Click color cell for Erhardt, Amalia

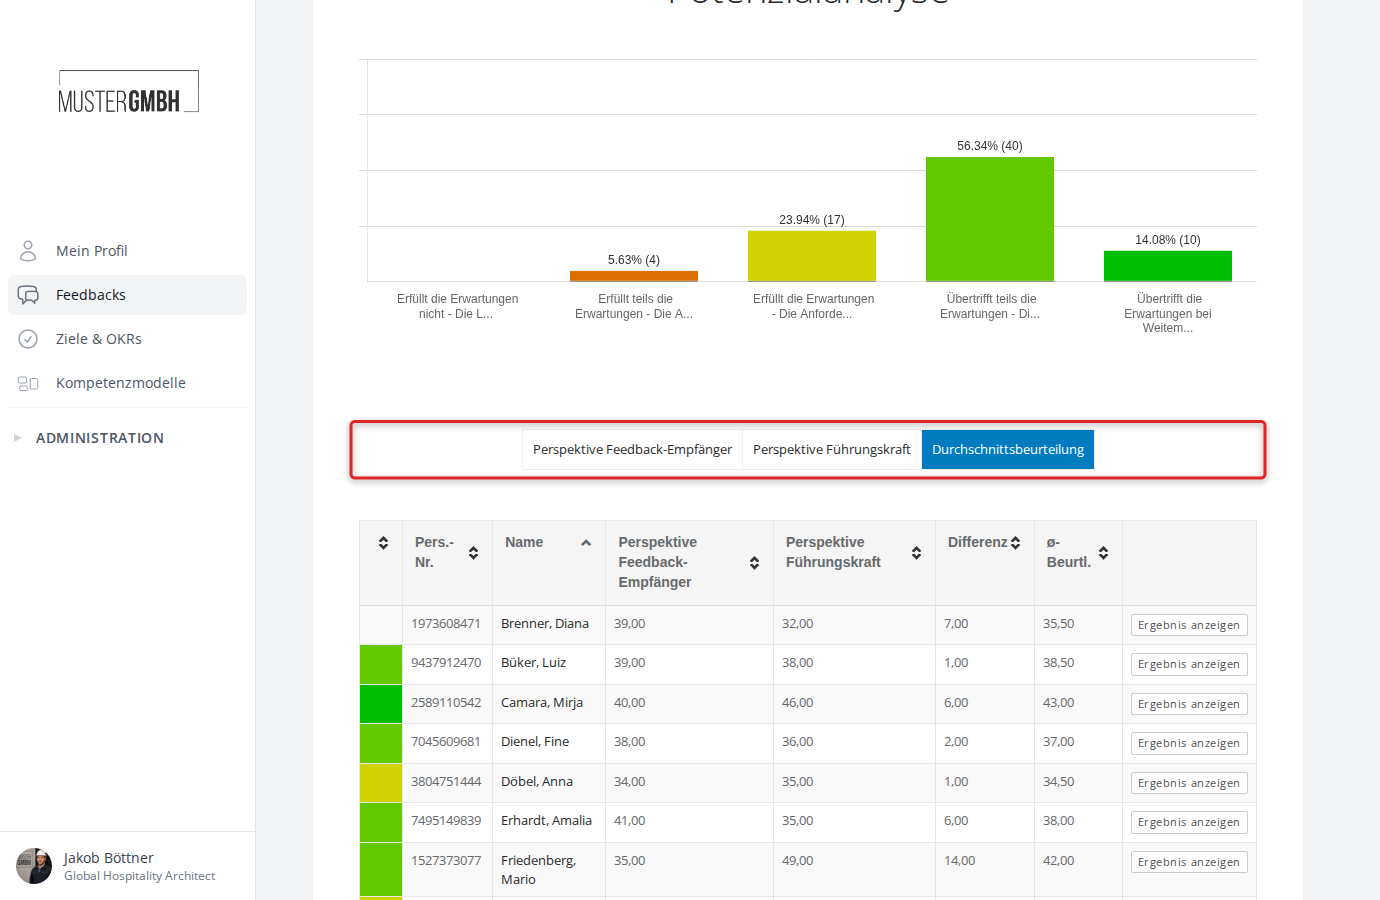pos(381,822)
